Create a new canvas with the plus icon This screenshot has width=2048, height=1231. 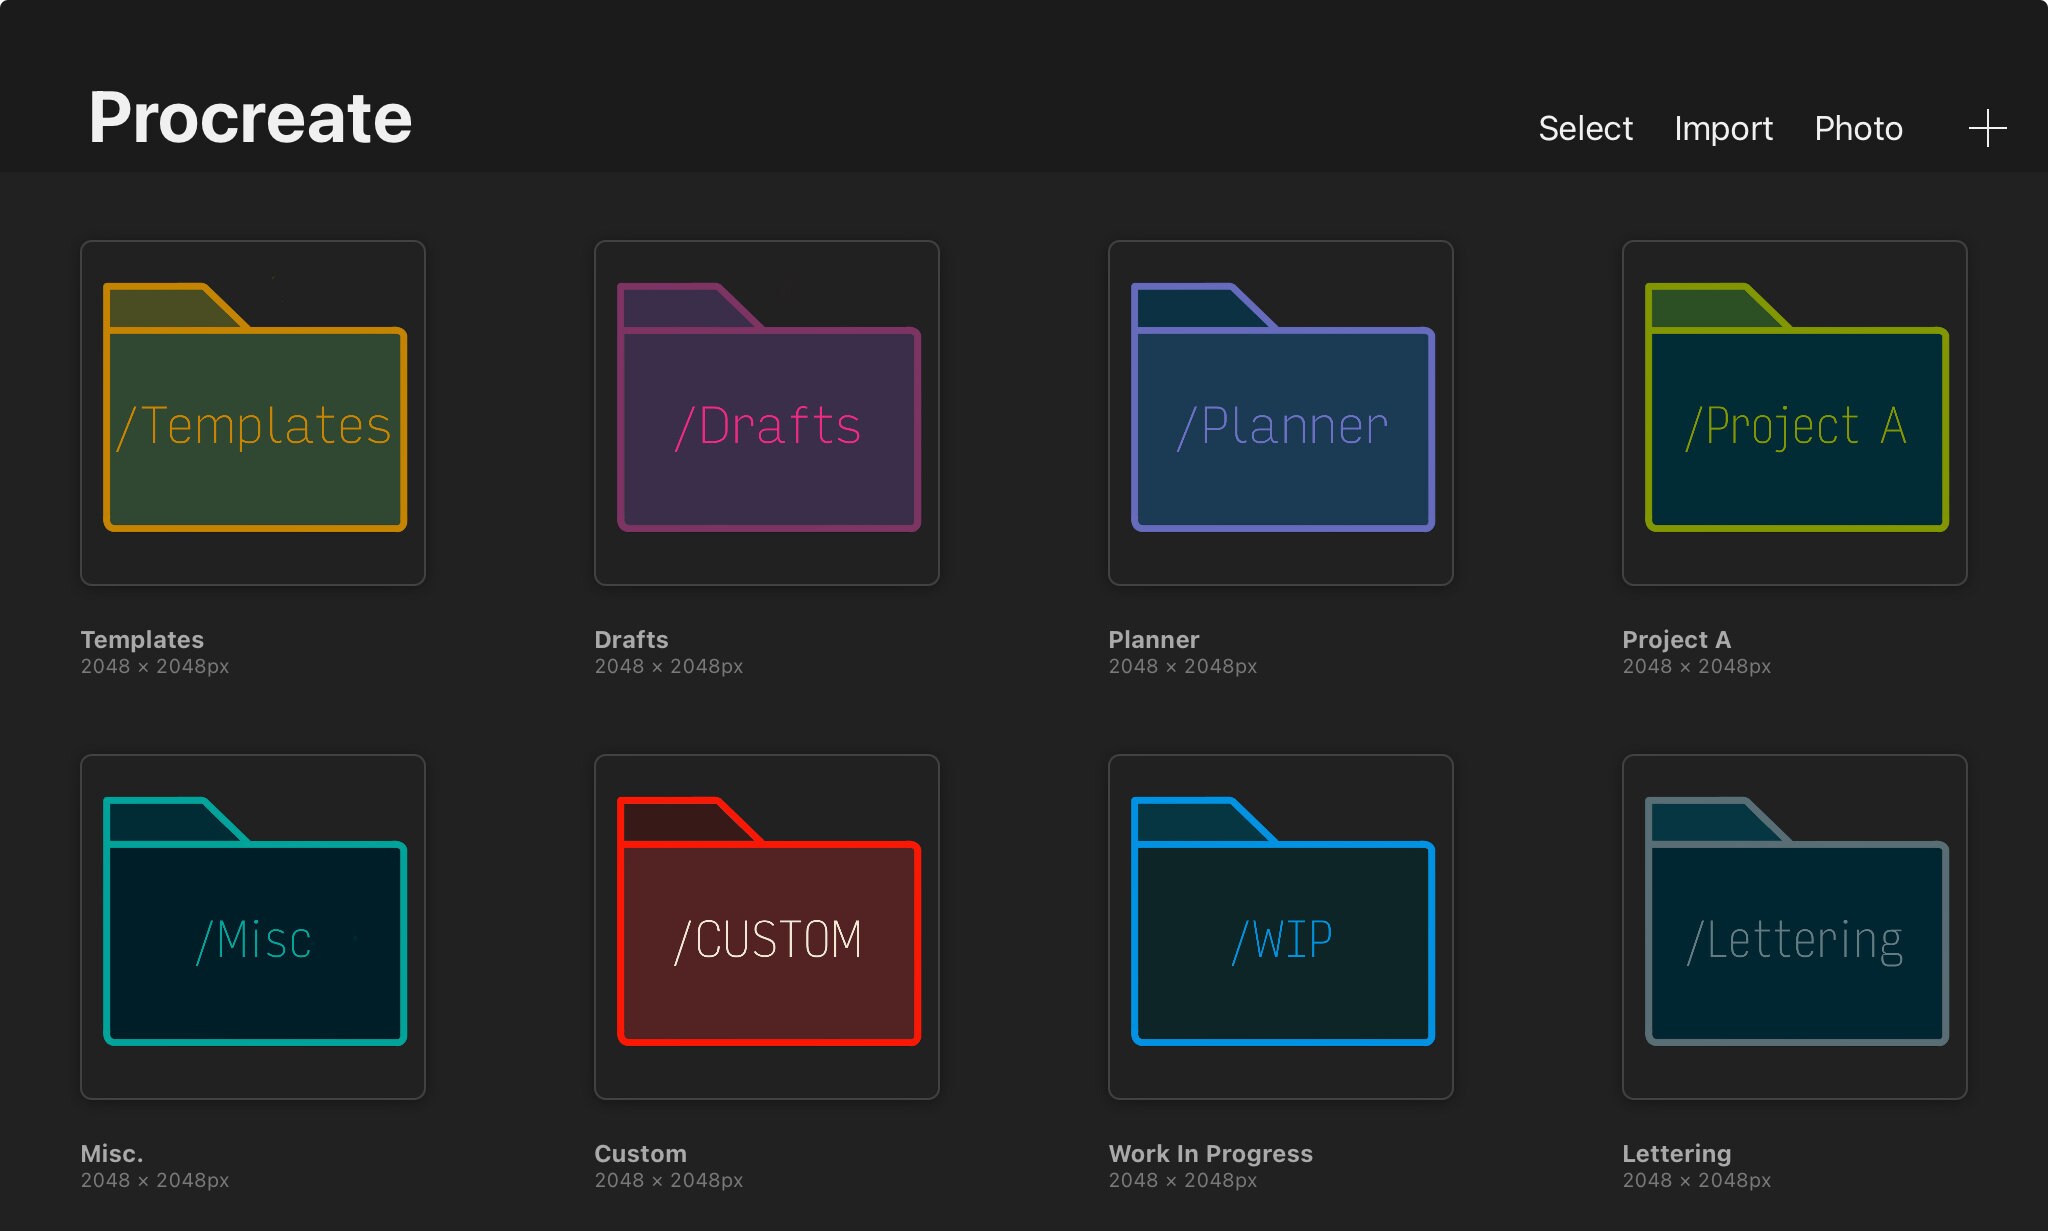(1988, 127)
